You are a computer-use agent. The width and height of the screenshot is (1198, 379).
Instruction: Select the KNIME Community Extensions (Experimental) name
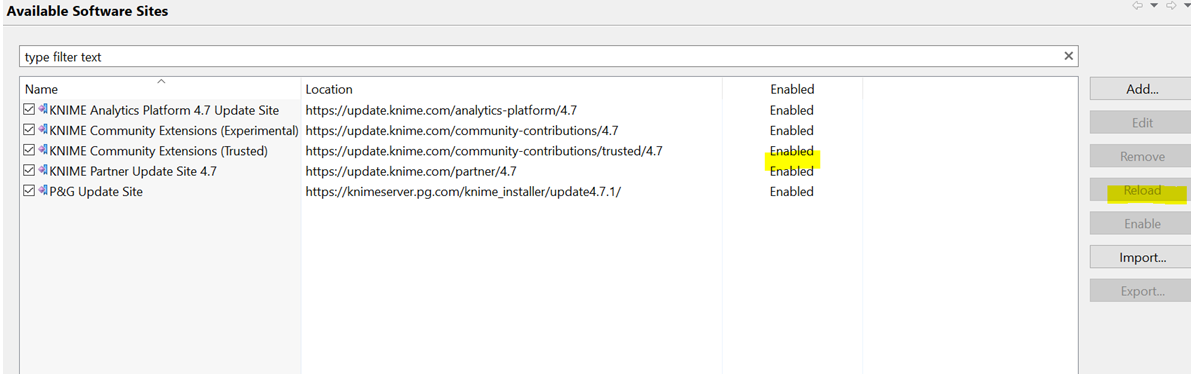click(174, 131)
